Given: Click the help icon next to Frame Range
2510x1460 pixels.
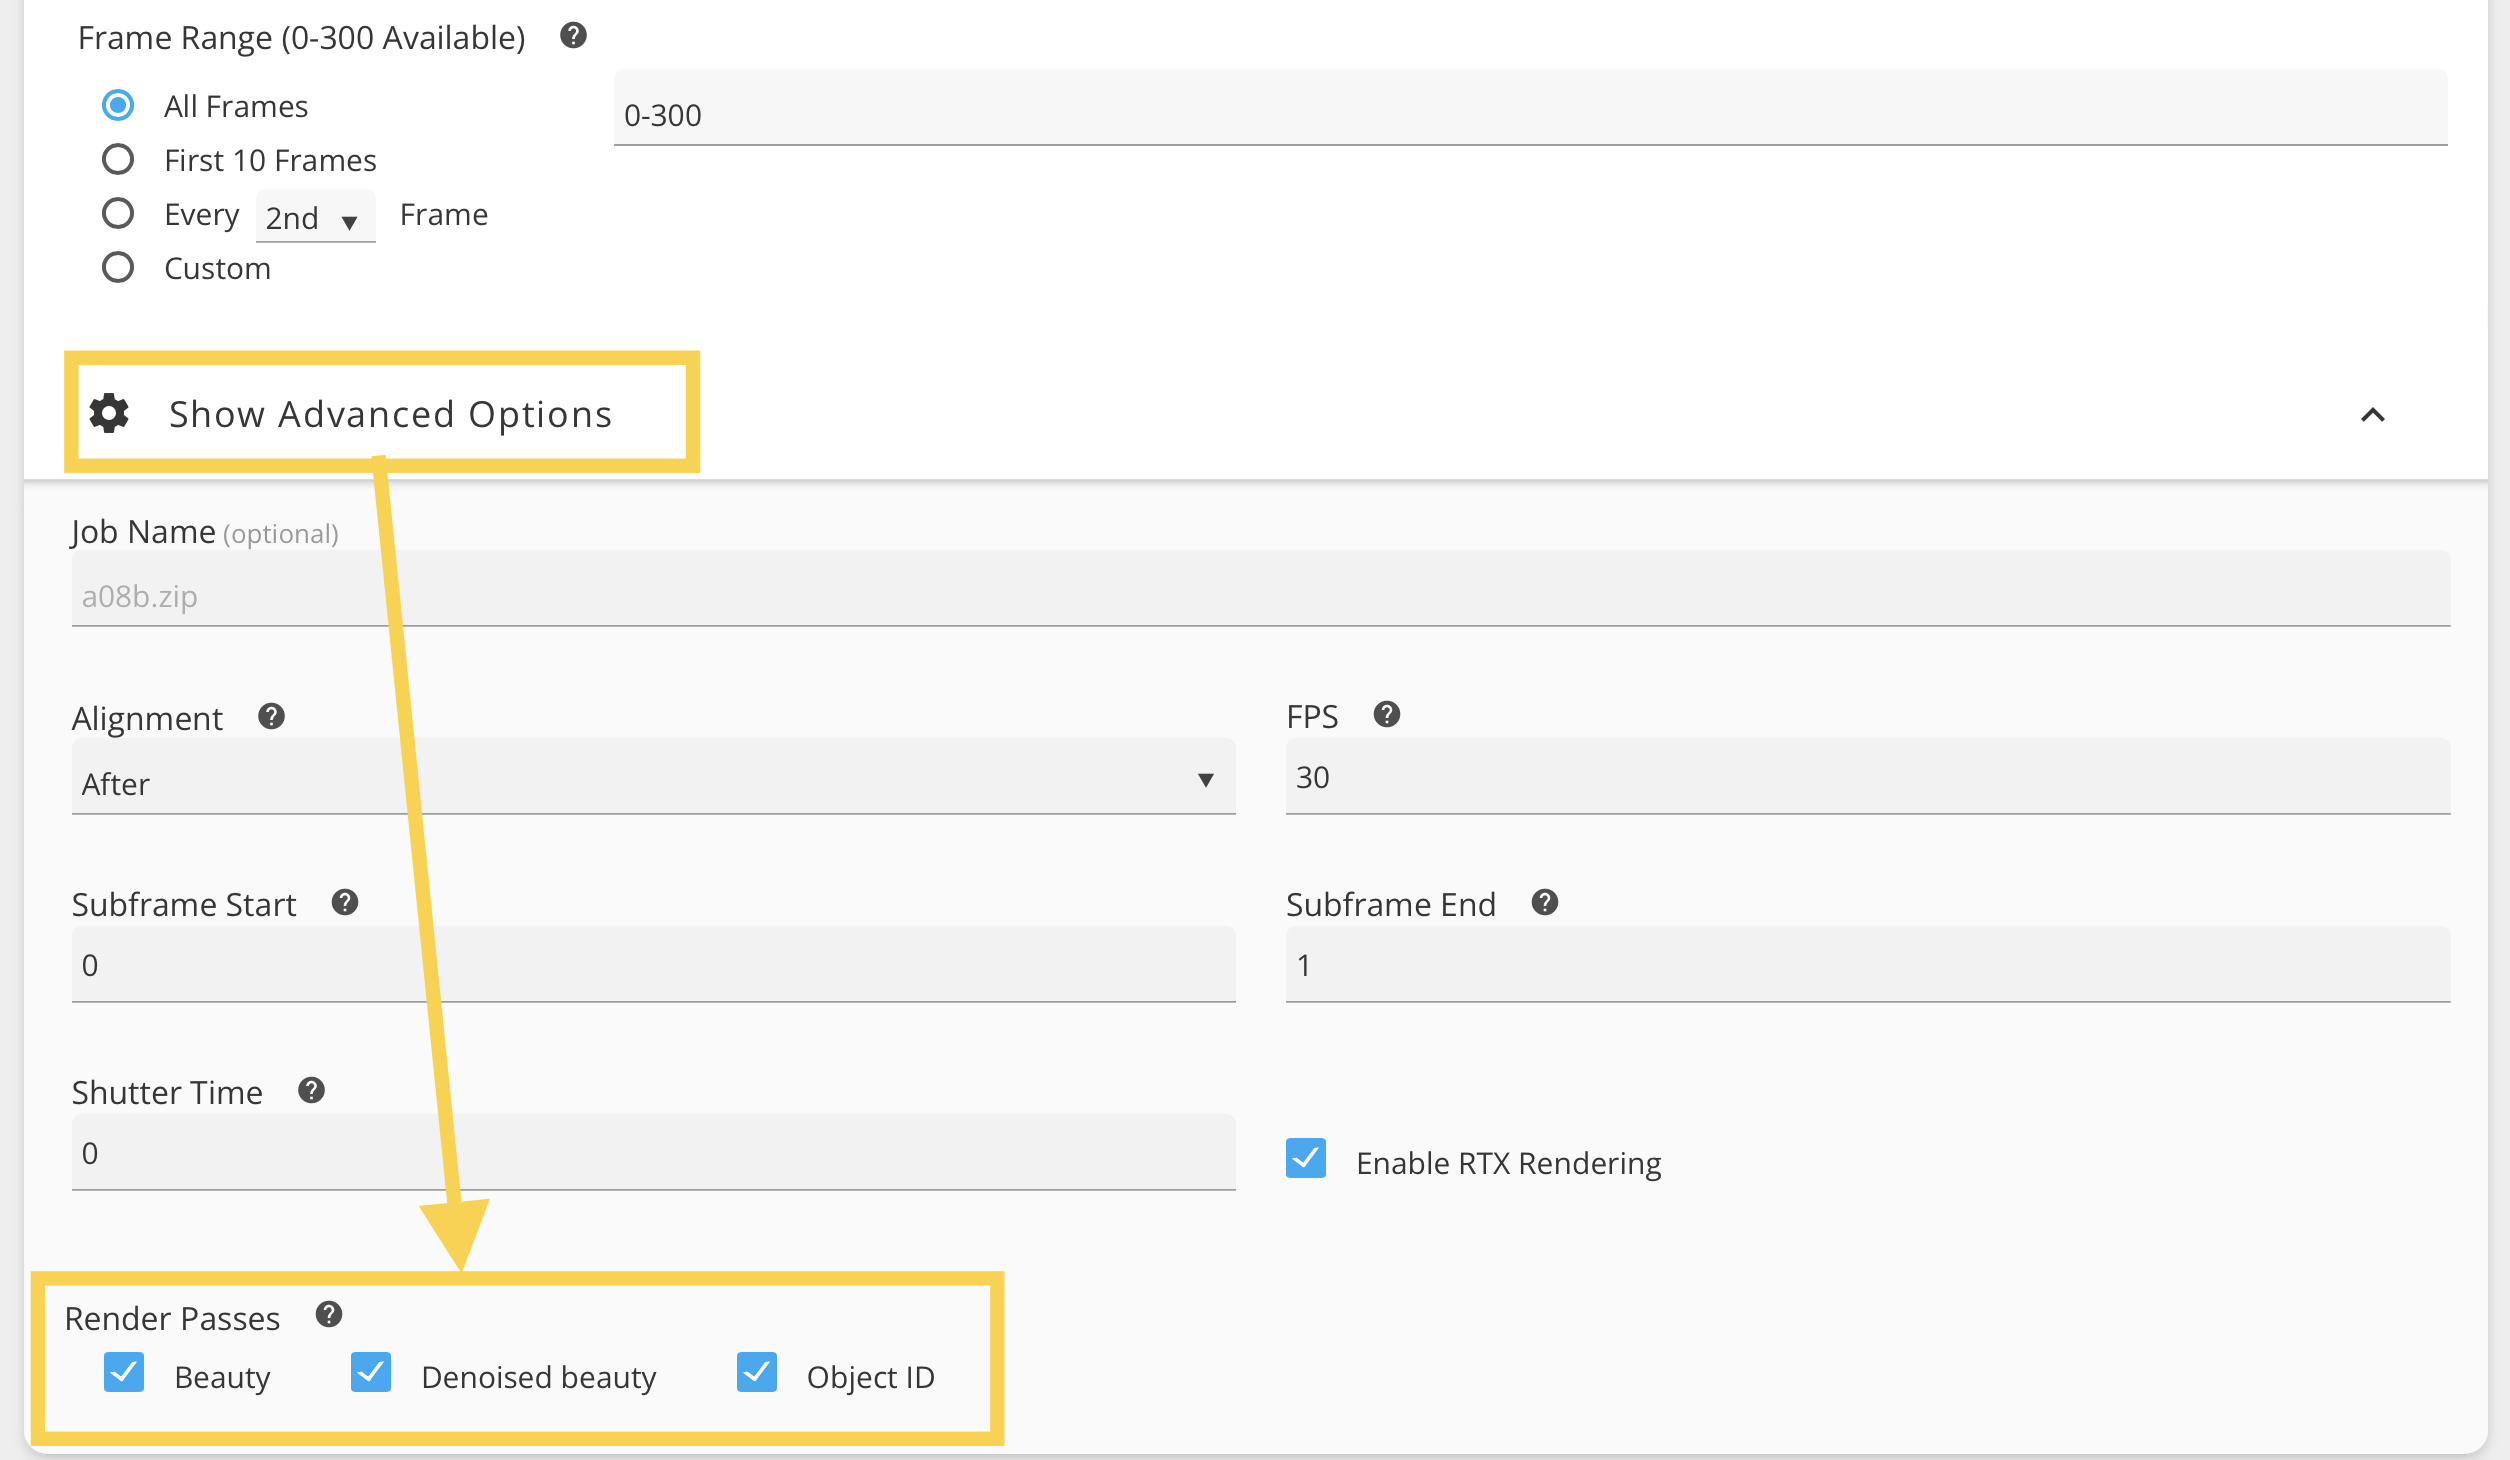Looking at the screenshot, I should (x=573, y=36).
